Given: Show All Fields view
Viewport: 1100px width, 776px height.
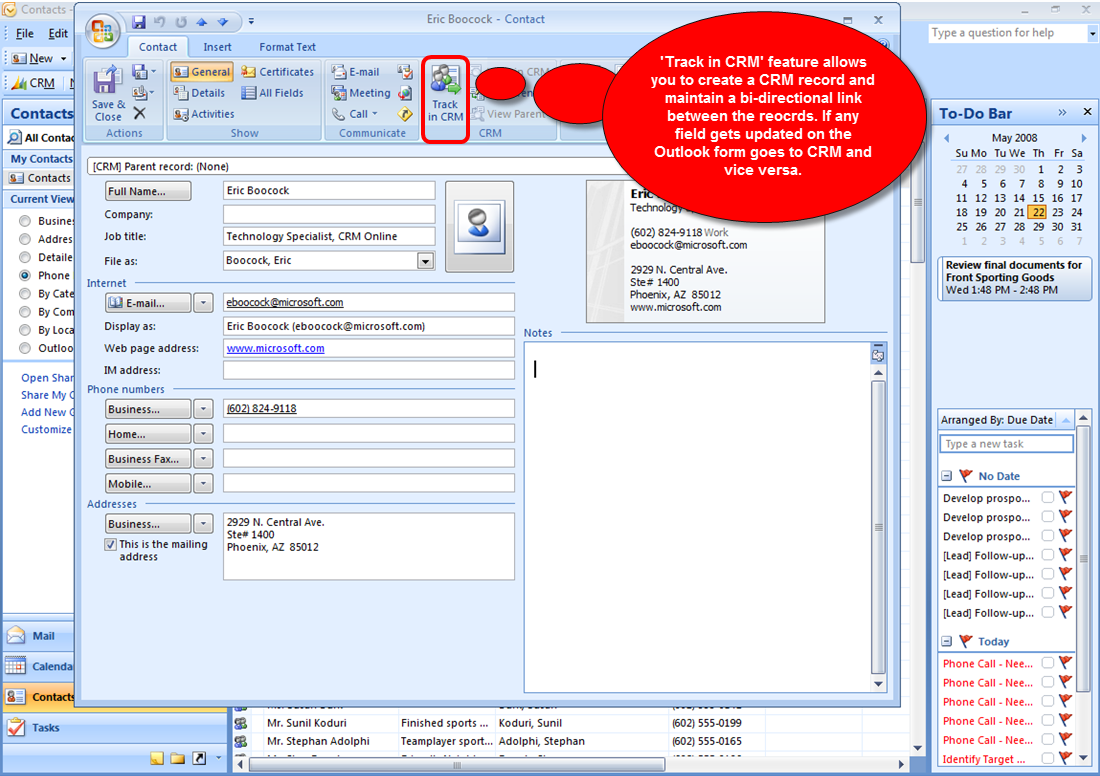Looking at the screenshot, I should 272,93.
